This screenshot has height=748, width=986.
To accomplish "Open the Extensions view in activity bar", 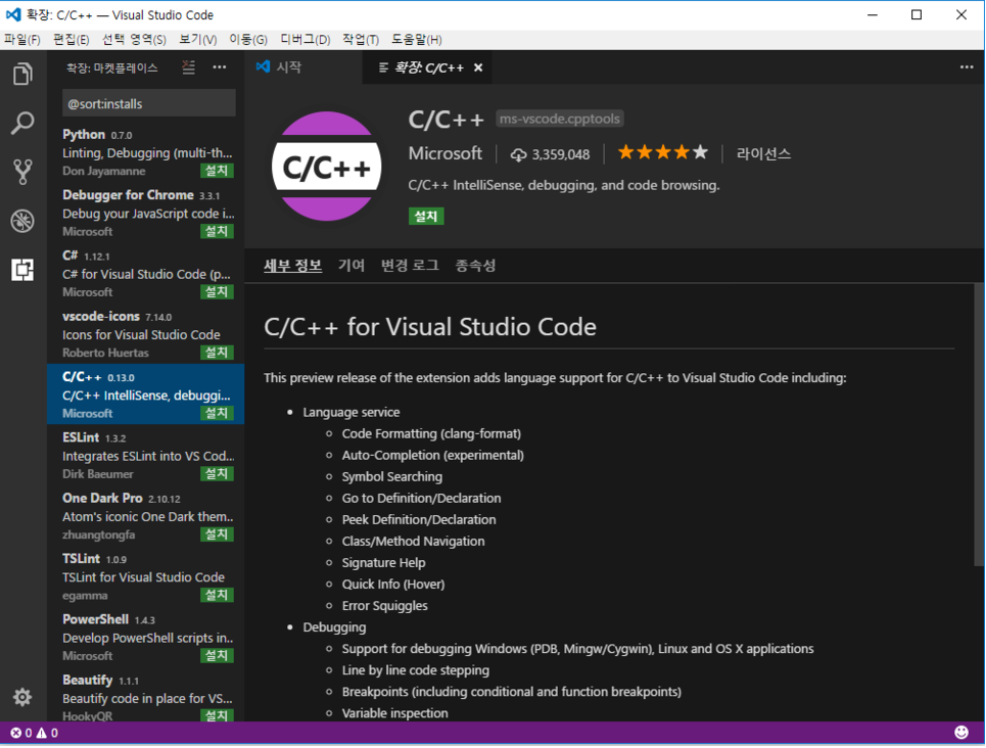I will pos(23,270).
